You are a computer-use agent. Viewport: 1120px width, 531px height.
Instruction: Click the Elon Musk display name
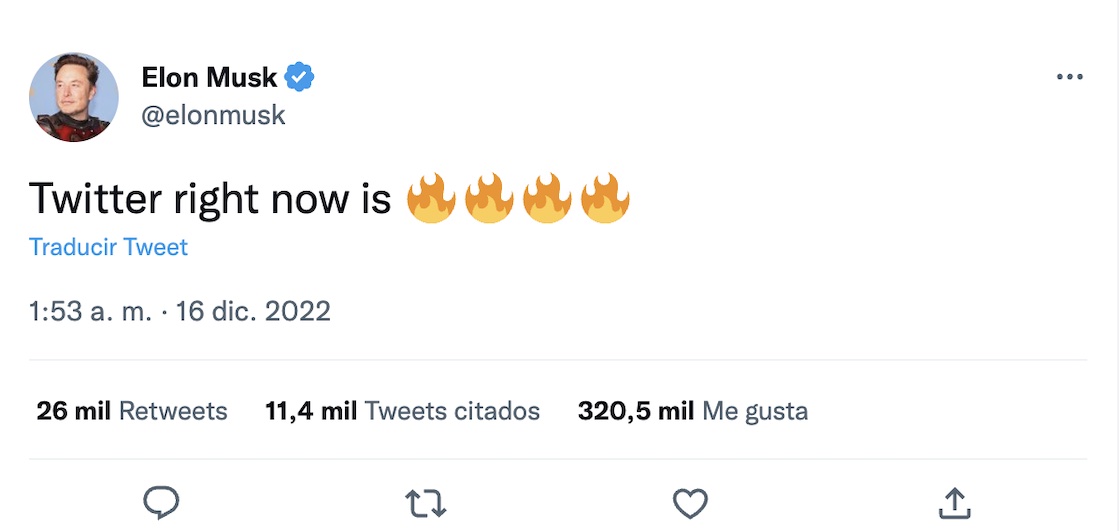209,76
